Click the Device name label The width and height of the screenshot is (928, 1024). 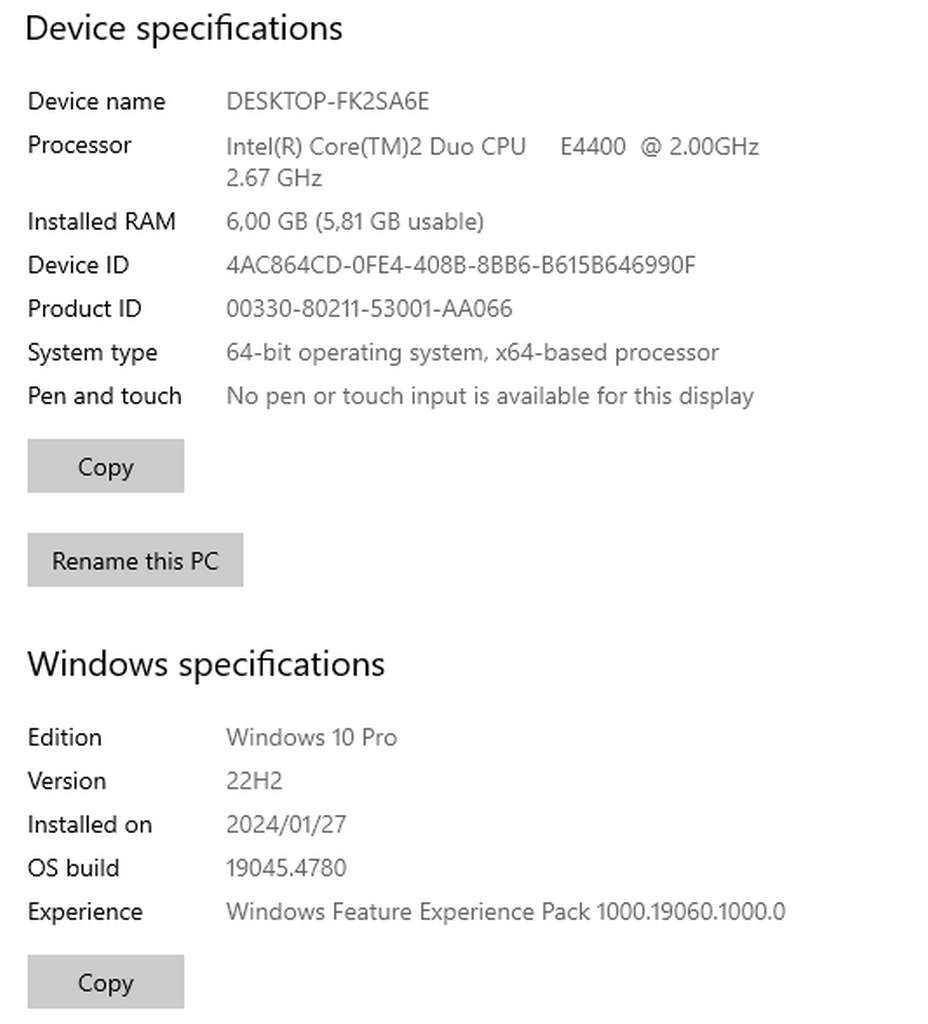[x=96, y=101]
